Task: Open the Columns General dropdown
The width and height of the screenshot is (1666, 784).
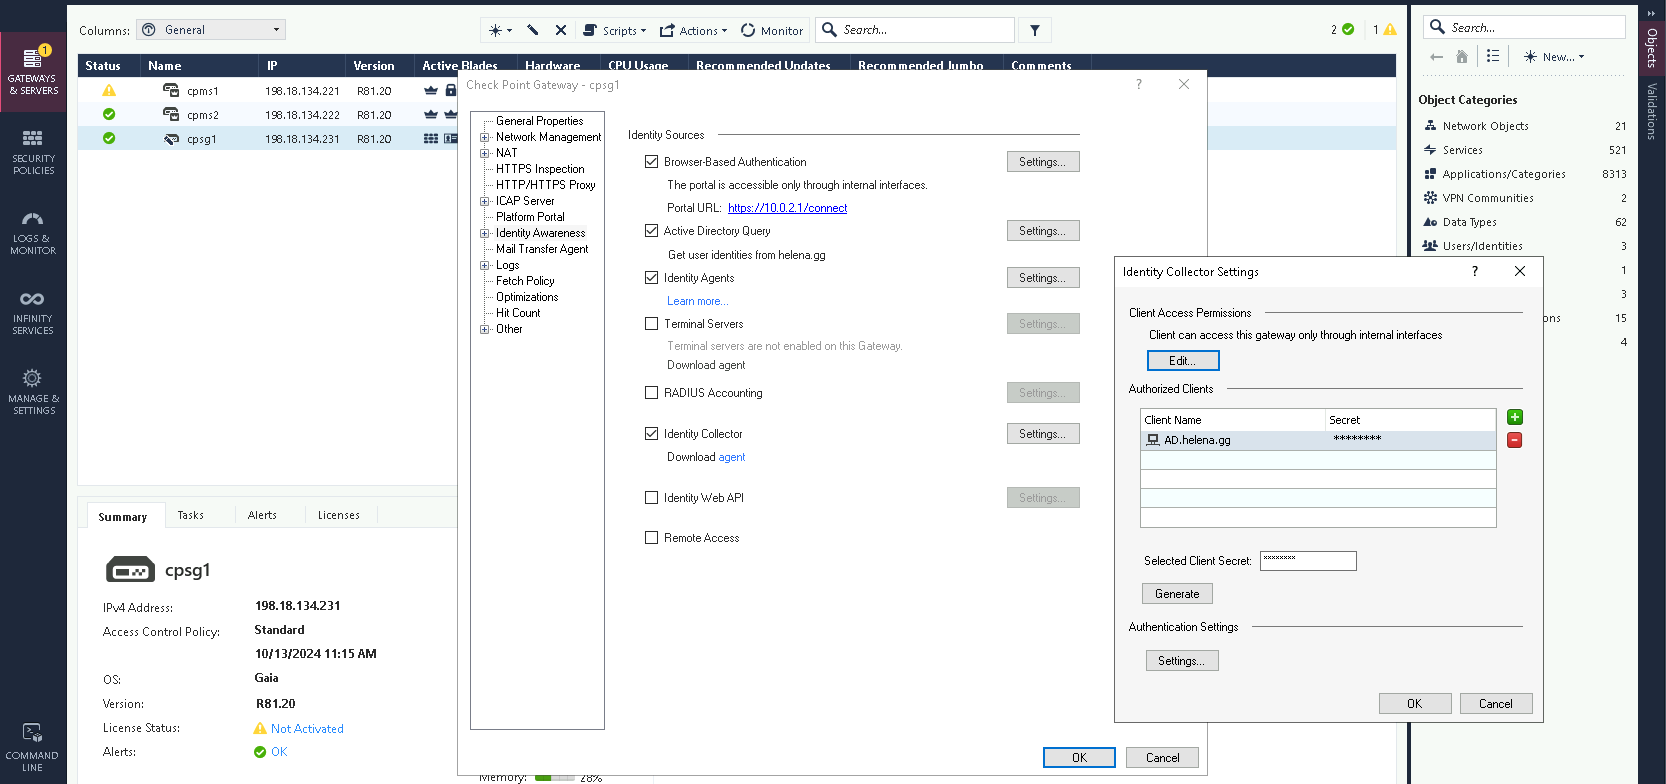Action: tap(211, 30)
